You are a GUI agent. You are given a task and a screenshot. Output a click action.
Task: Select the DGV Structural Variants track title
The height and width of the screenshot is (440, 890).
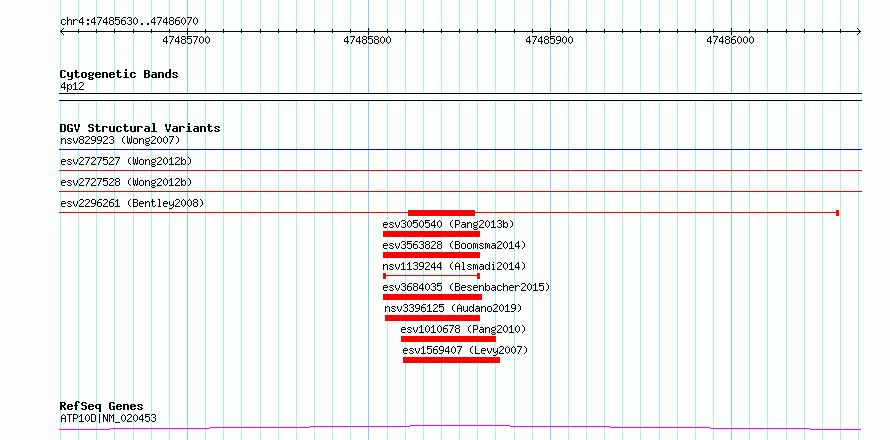pos(140,128)
